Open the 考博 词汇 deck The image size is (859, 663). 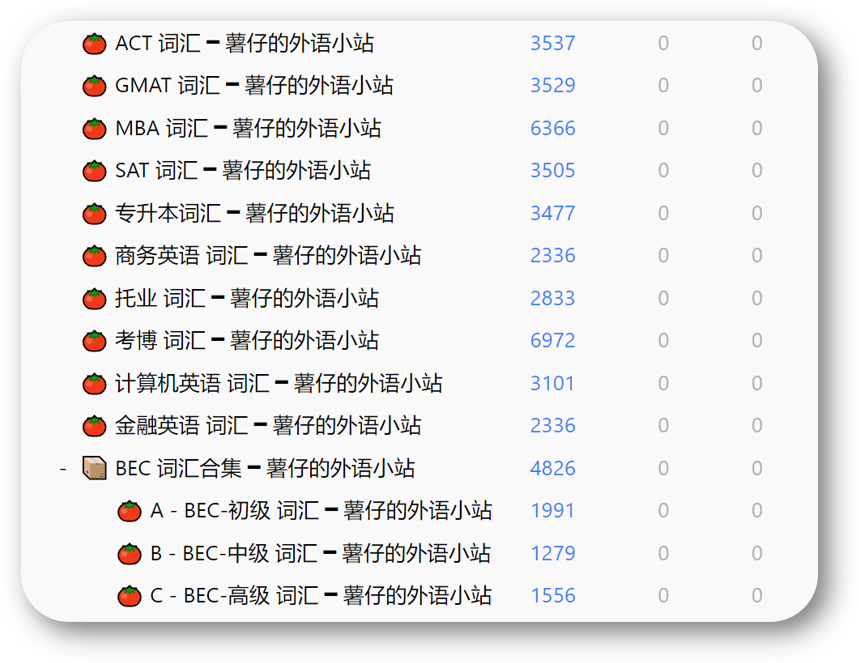pos(246,341)
